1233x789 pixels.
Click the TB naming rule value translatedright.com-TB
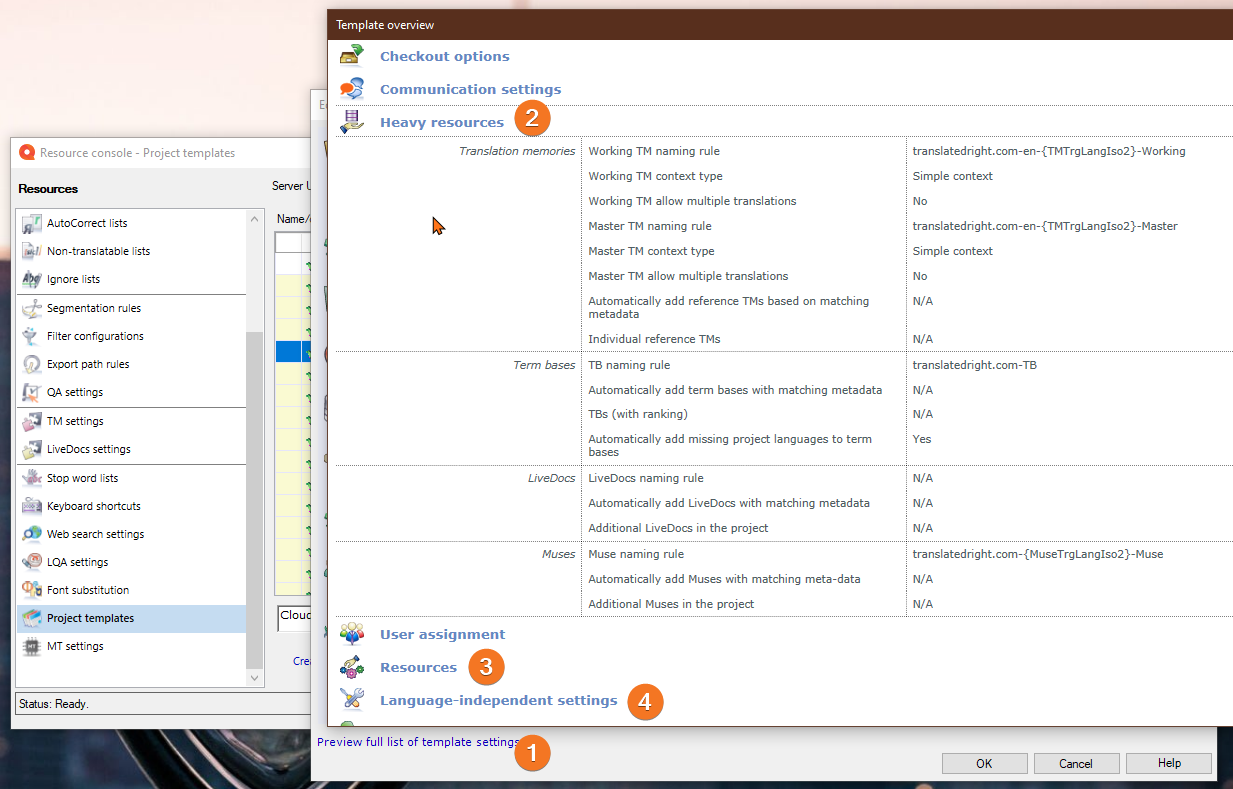pyautogui.click(x=975, y=365)
